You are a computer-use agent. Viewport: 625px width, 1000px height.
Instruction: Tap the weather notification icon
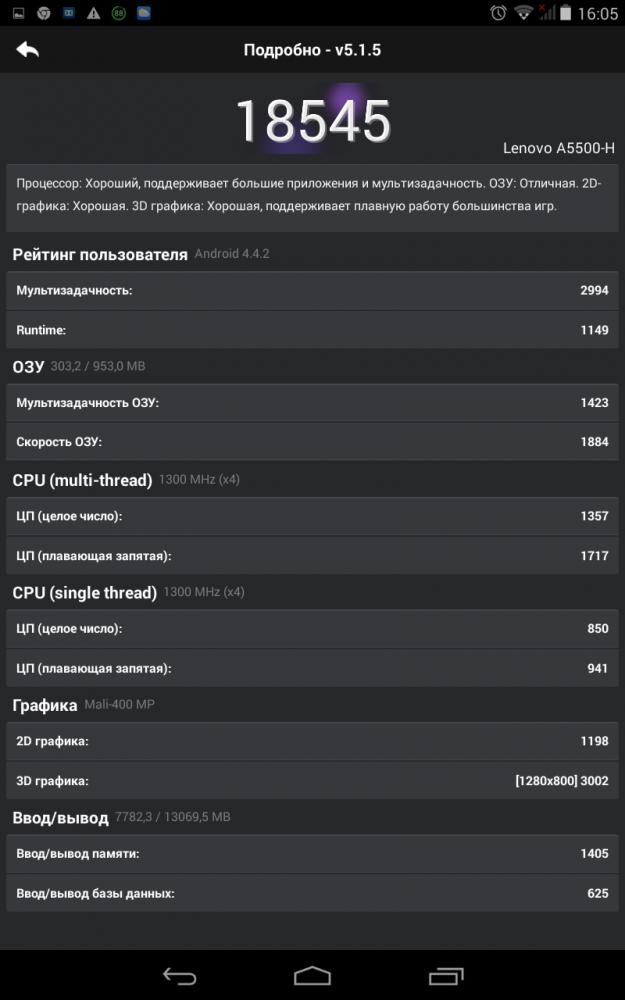point(143,13)
